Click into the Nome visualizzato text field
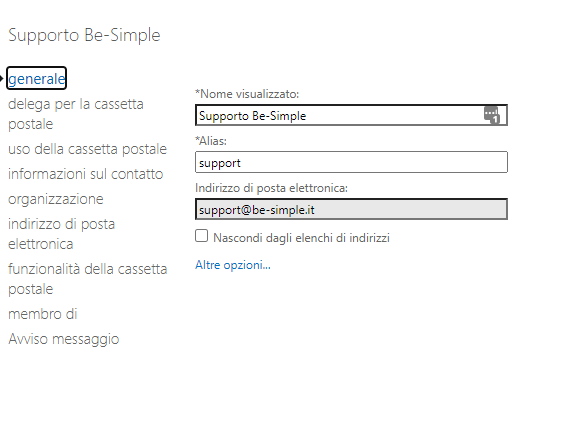This screenshot has height=447, width=581. (351, 115)
